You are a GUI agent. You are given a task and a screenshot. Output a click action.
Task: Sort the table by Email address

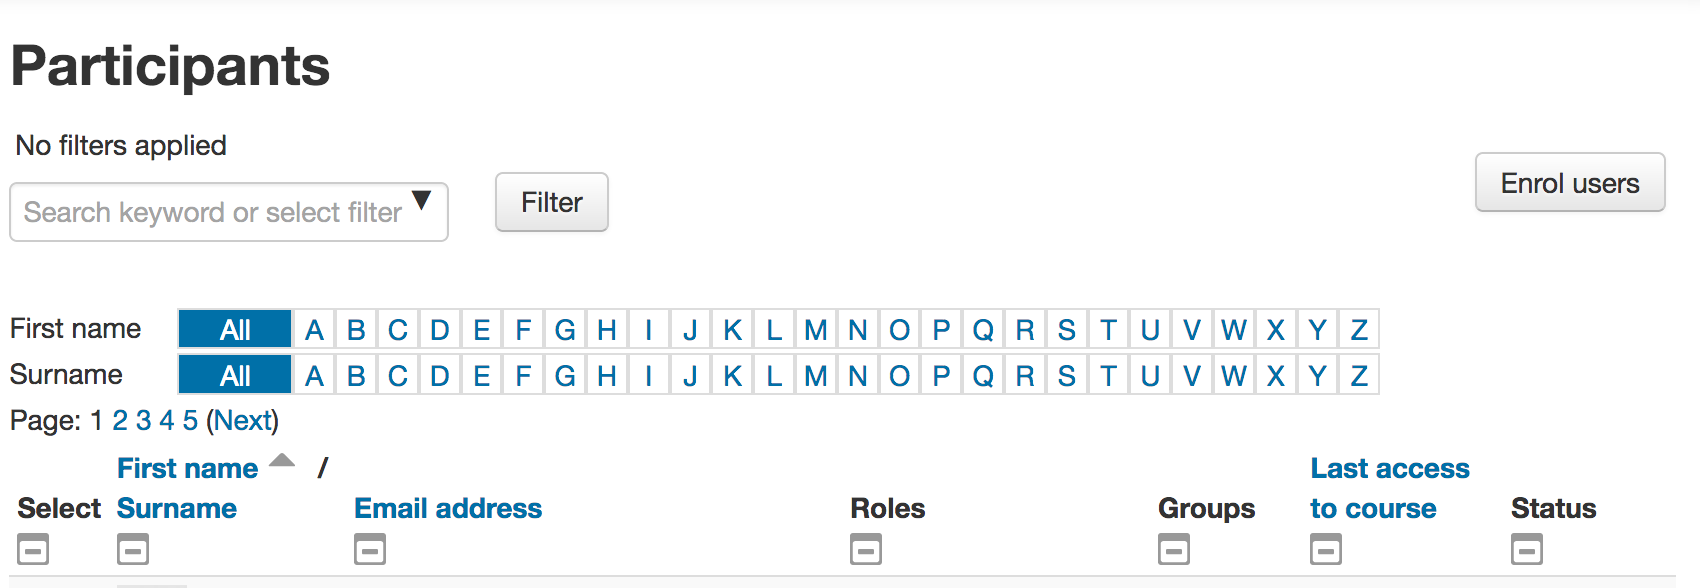pos(448,508)
